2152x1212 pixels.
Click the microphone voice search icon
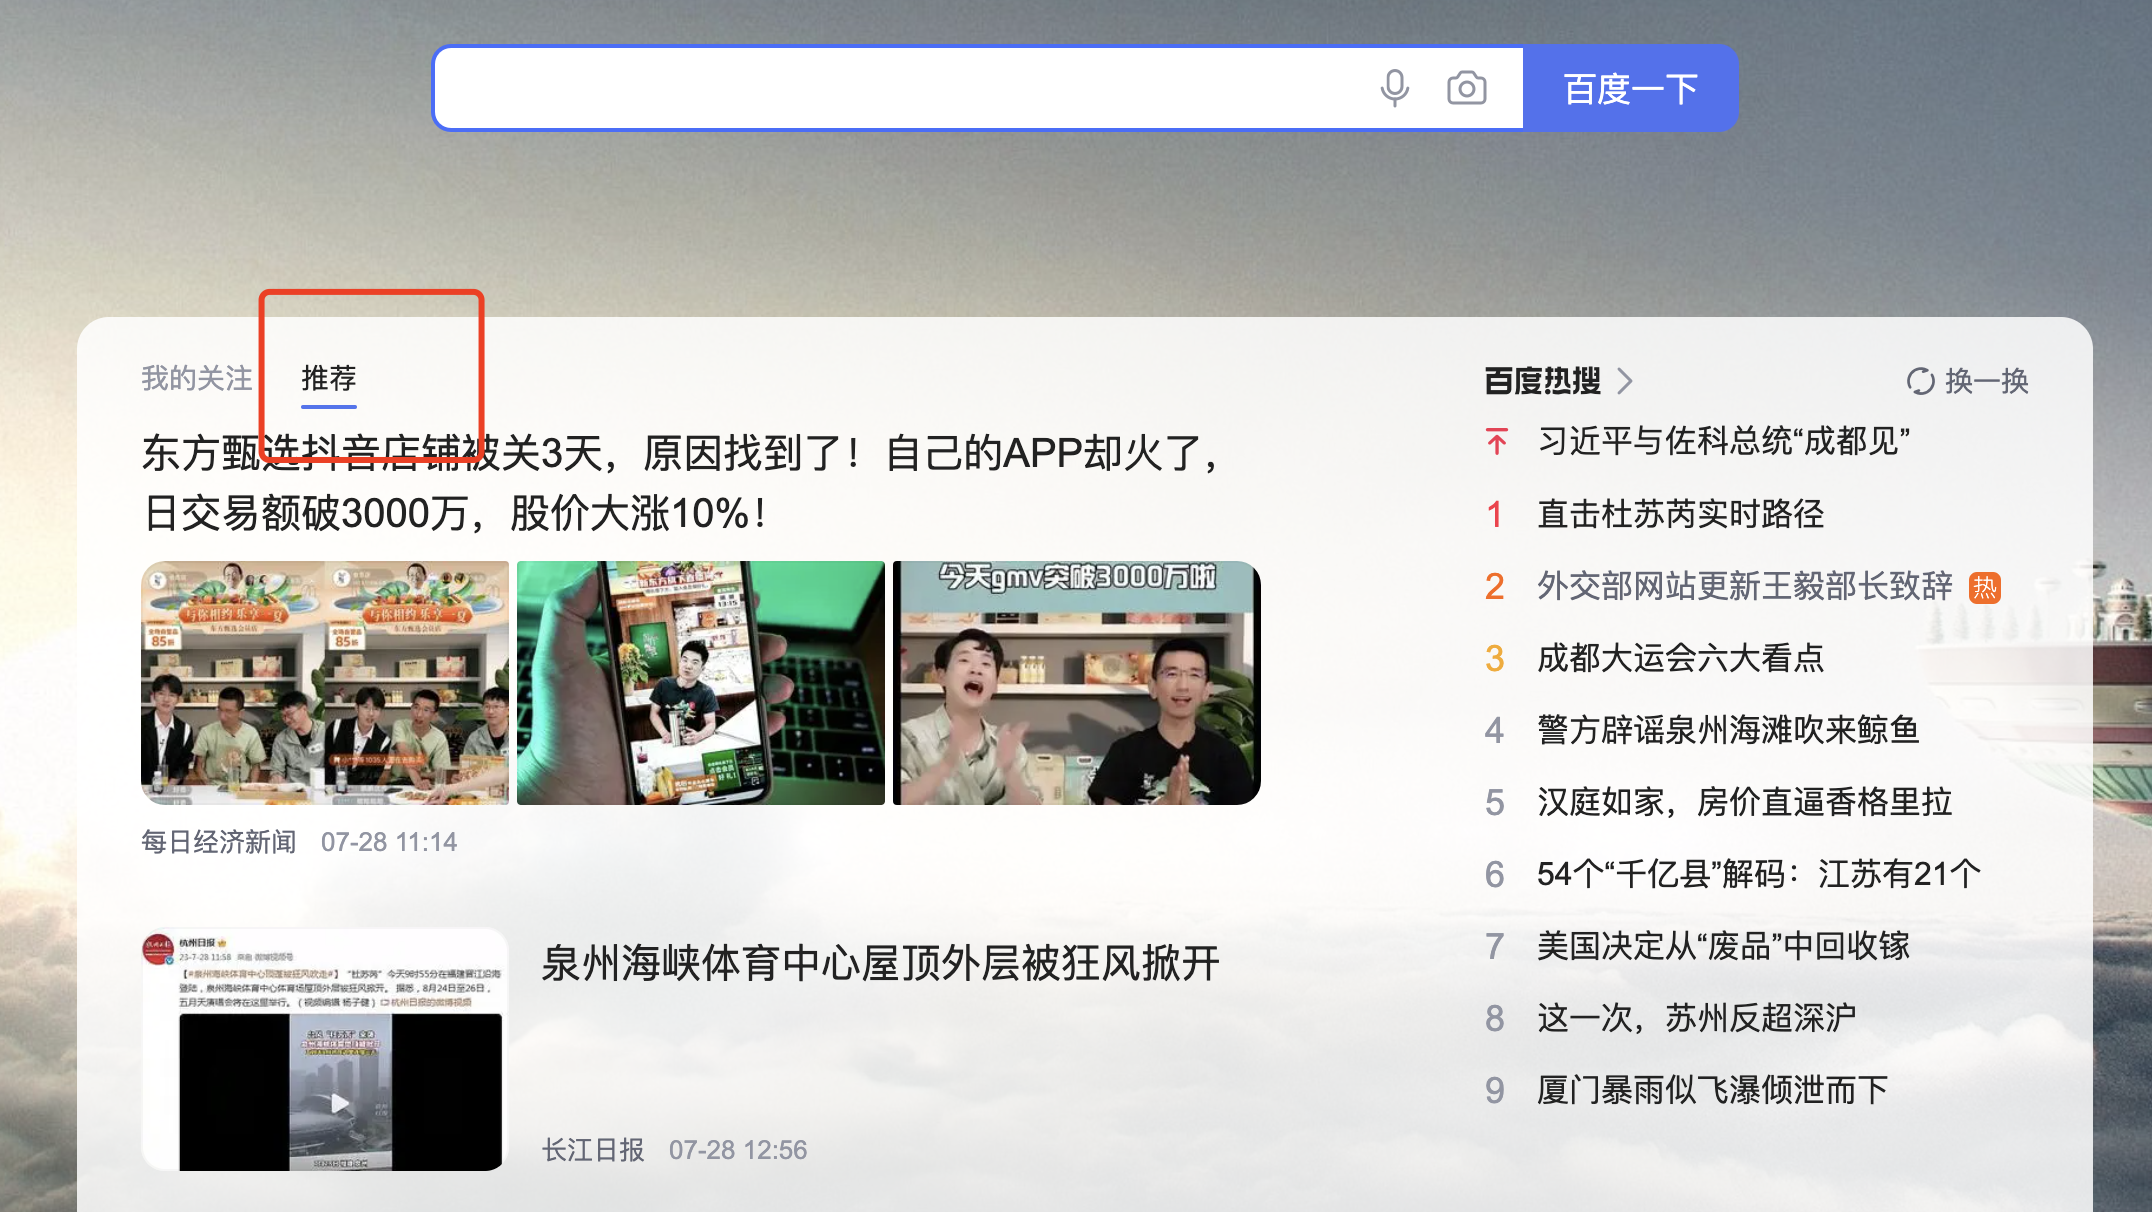click(x=1394, y=88)
